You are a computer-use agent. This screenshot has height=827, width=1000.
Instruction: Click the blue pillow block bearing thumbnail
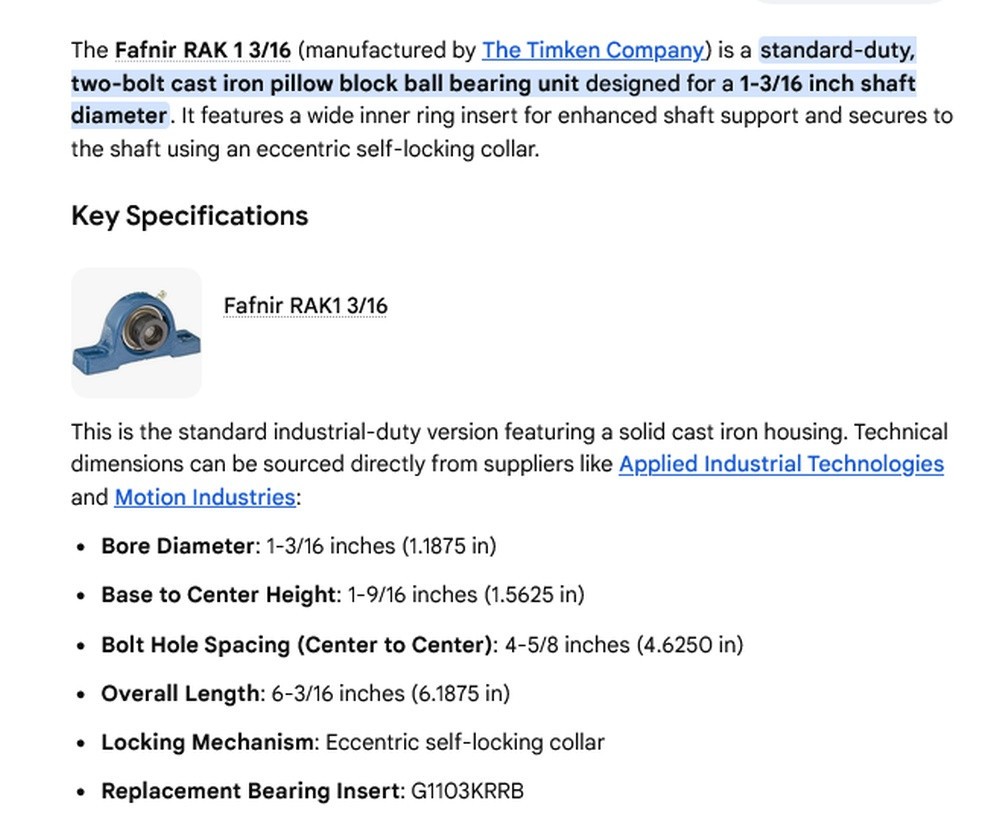point(136,333)
